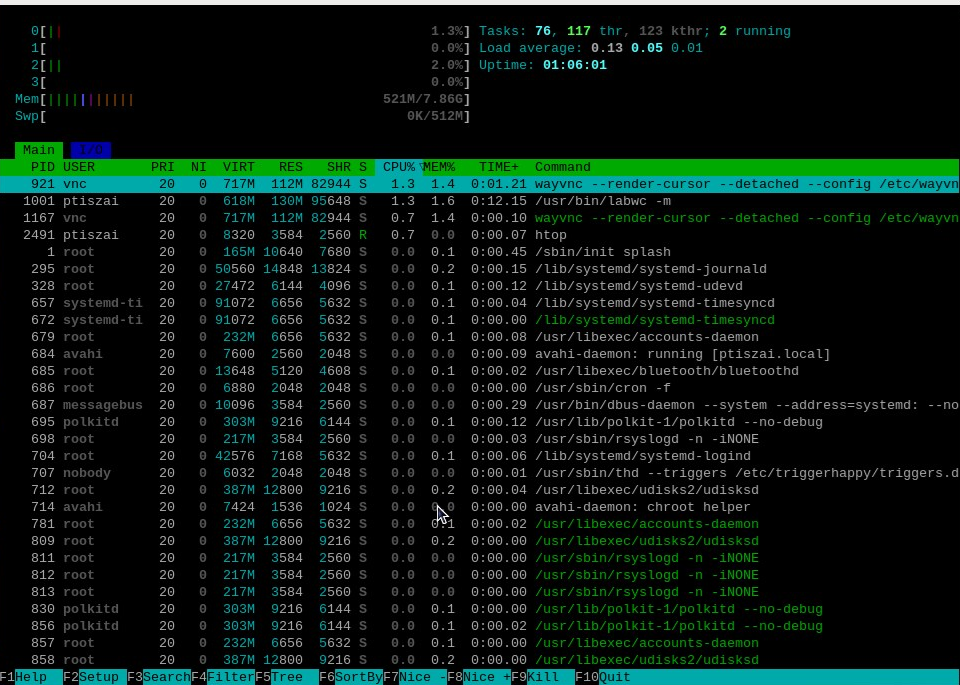Select the avahi-daemon chroot helper row

tap(480, 507)
